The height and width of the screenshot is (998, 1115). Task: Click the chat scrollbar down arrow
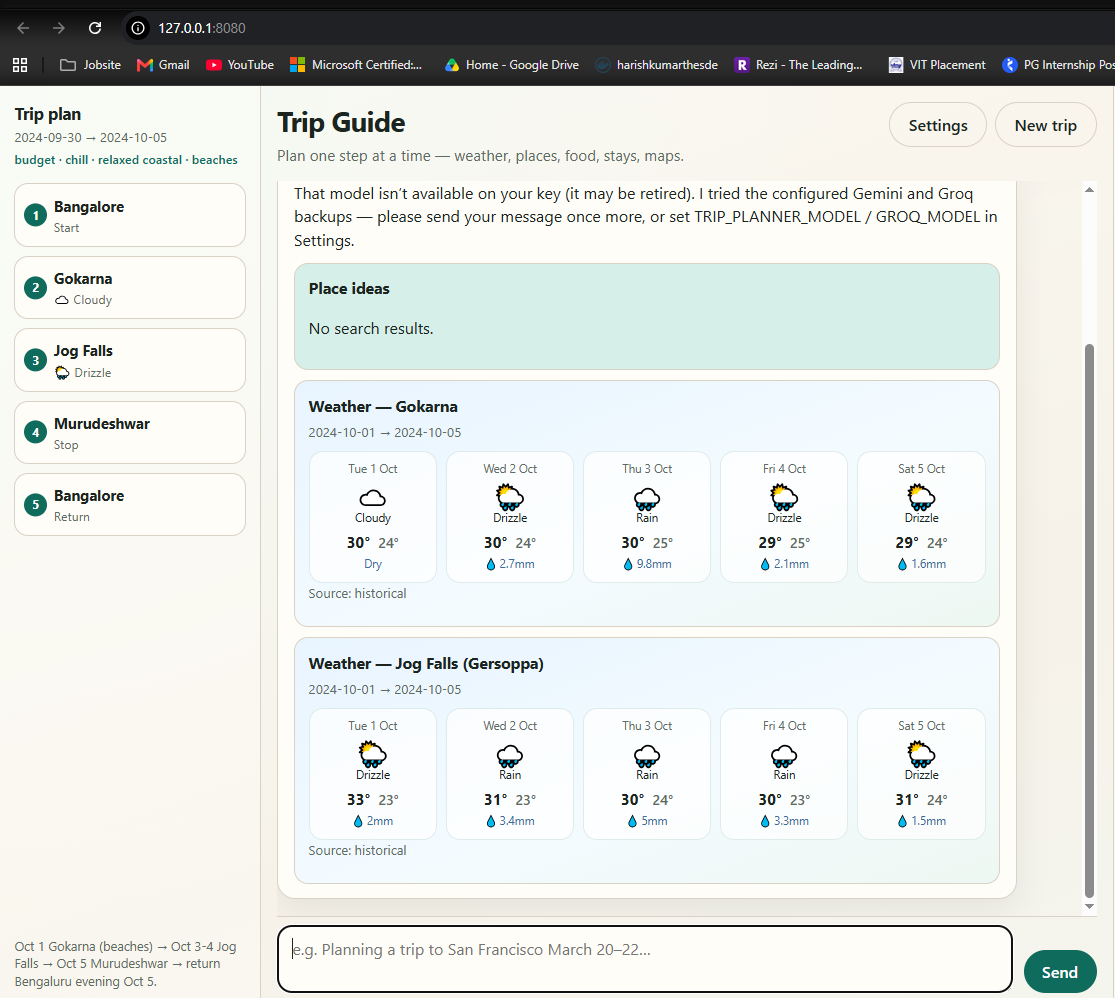point(1089,906)
